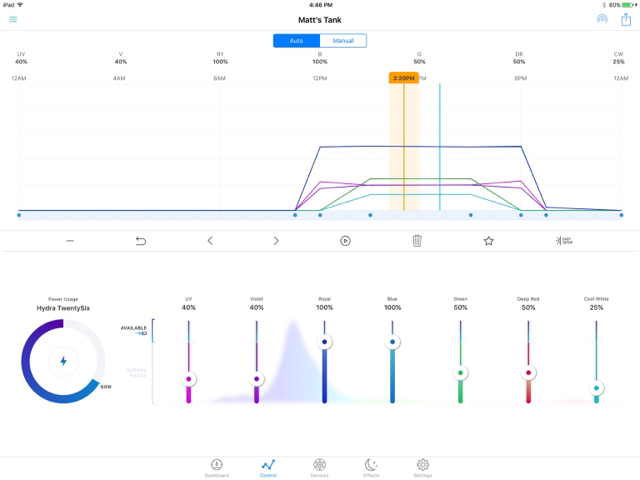Remove point with minus icon
Image resolution: width=640 pixels, height=480 pixels.
(70, 241)
